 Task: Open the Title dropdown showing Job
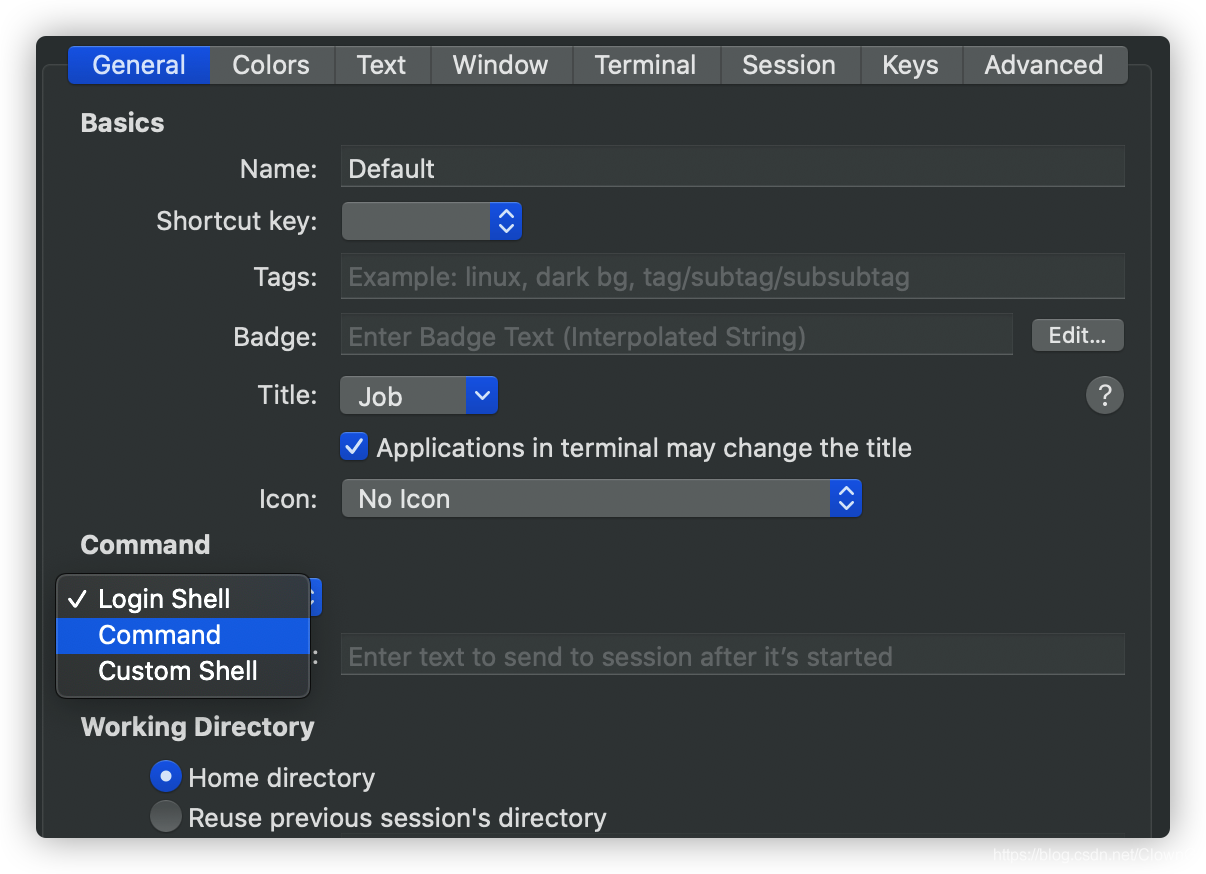[x=418, y=396]
